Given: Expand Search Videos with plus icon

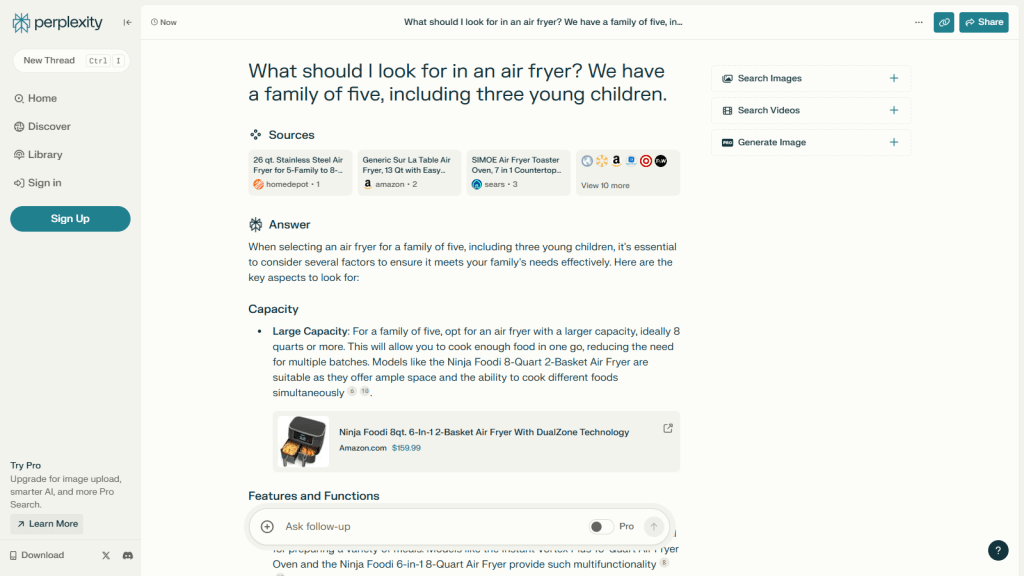Looking at the screenshot, I should click(x=893, y=110).
